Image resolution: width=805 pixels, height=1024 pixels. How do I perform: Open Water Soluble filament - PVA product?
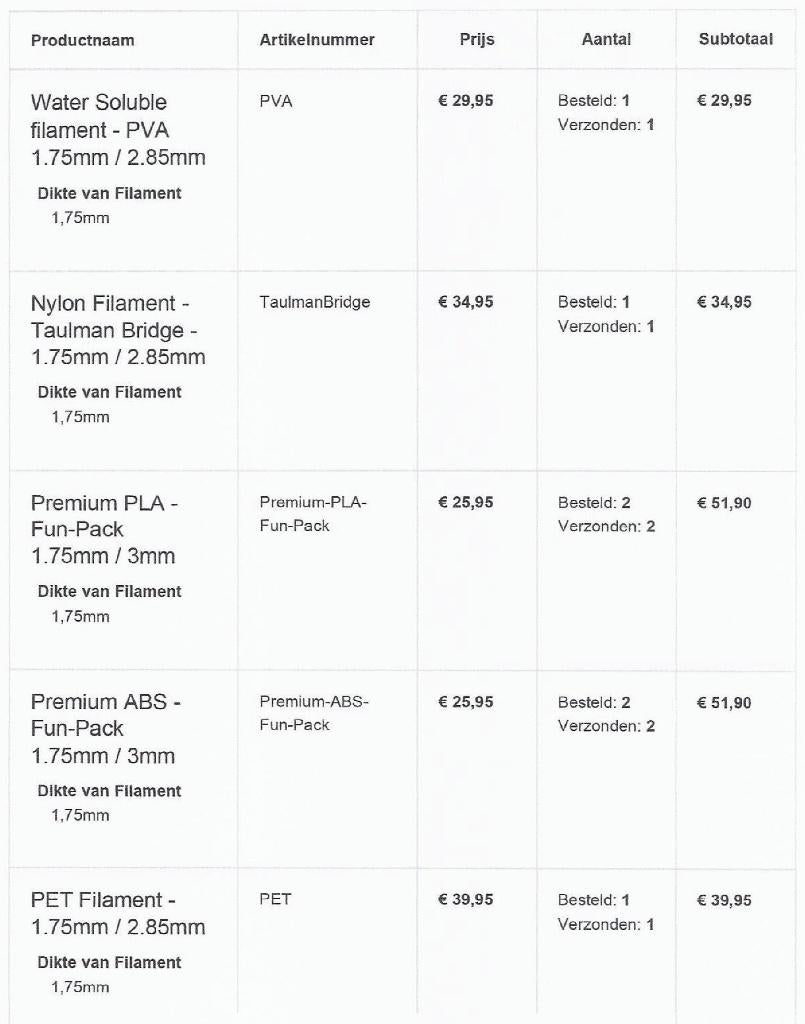(x=118, y=130)
